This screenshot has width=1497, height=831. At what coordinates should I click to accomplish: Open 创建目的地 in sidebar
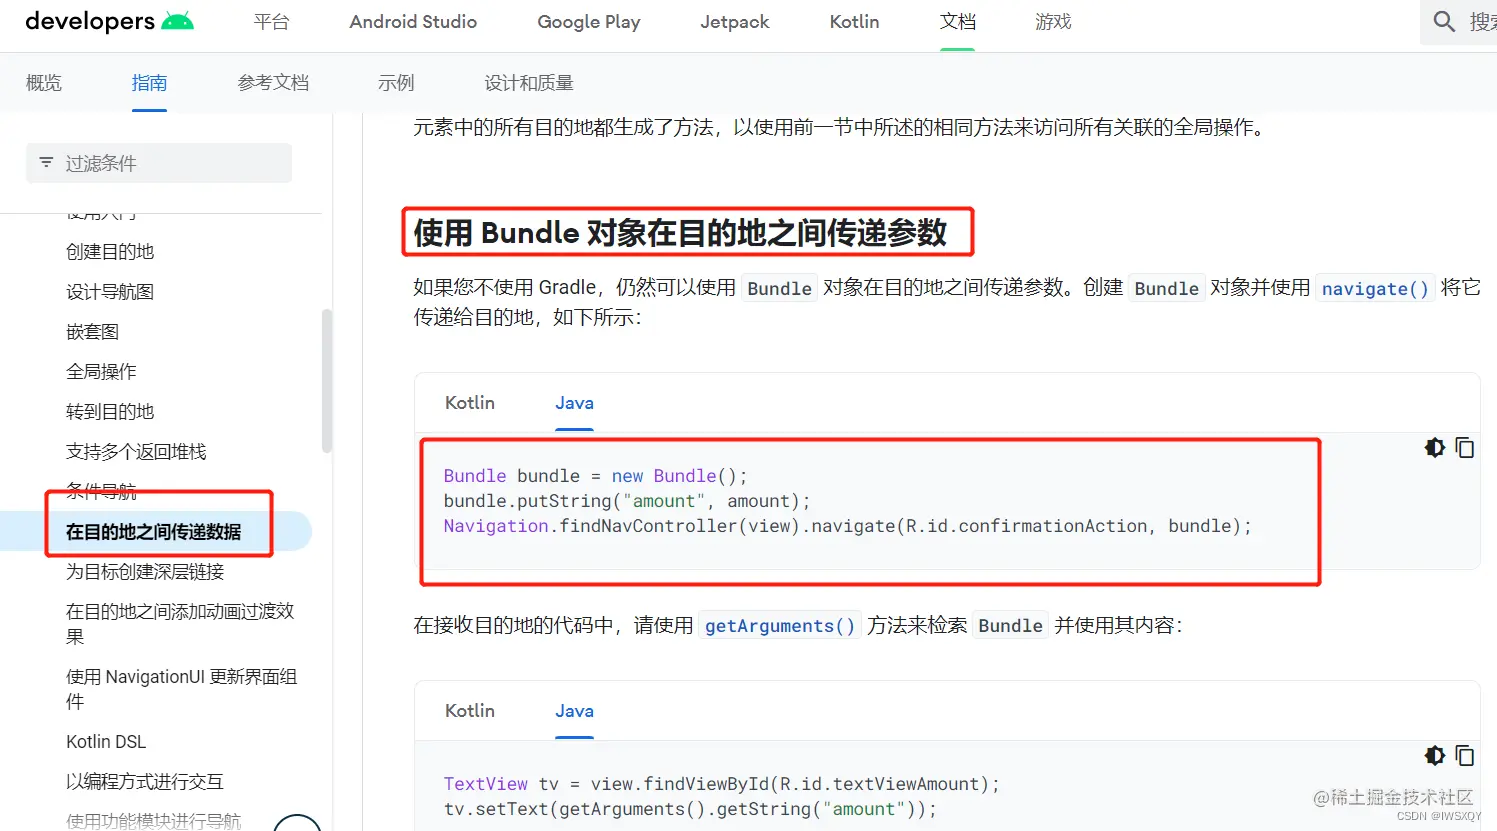click(110, 252)
